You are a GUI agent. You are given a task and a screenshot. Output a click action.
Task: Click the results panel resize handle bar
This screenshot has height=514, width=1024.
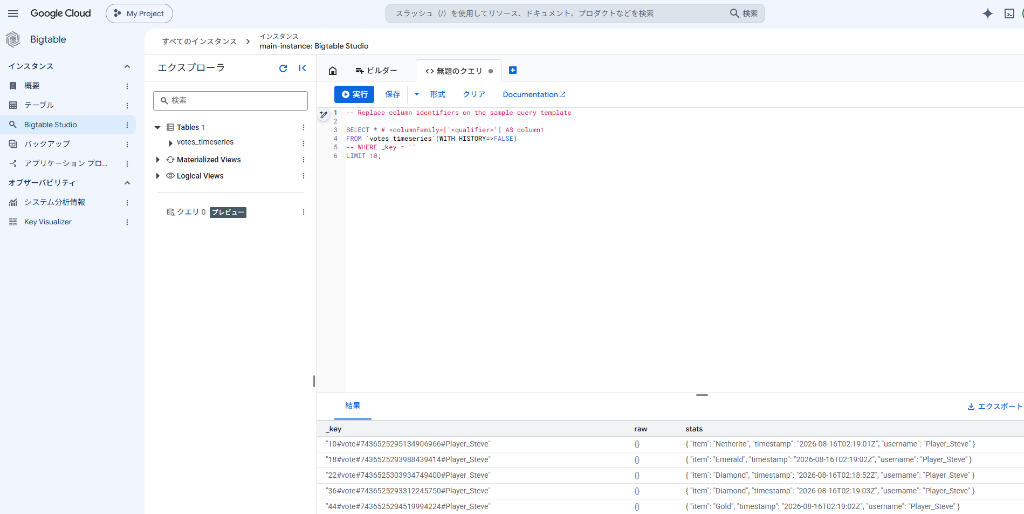(x=702, y=395)
